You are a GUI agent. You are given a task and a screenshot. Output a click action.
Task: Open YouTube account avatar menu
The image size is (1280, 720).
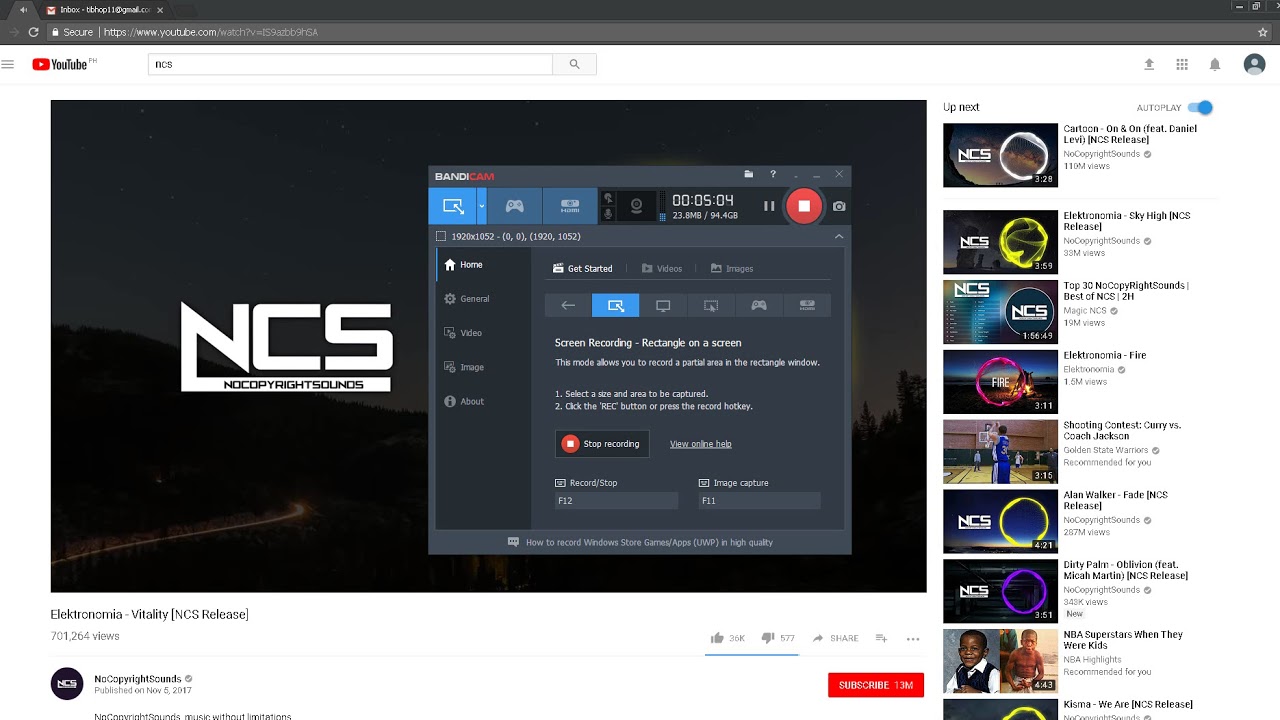[x=1254, y=64]
